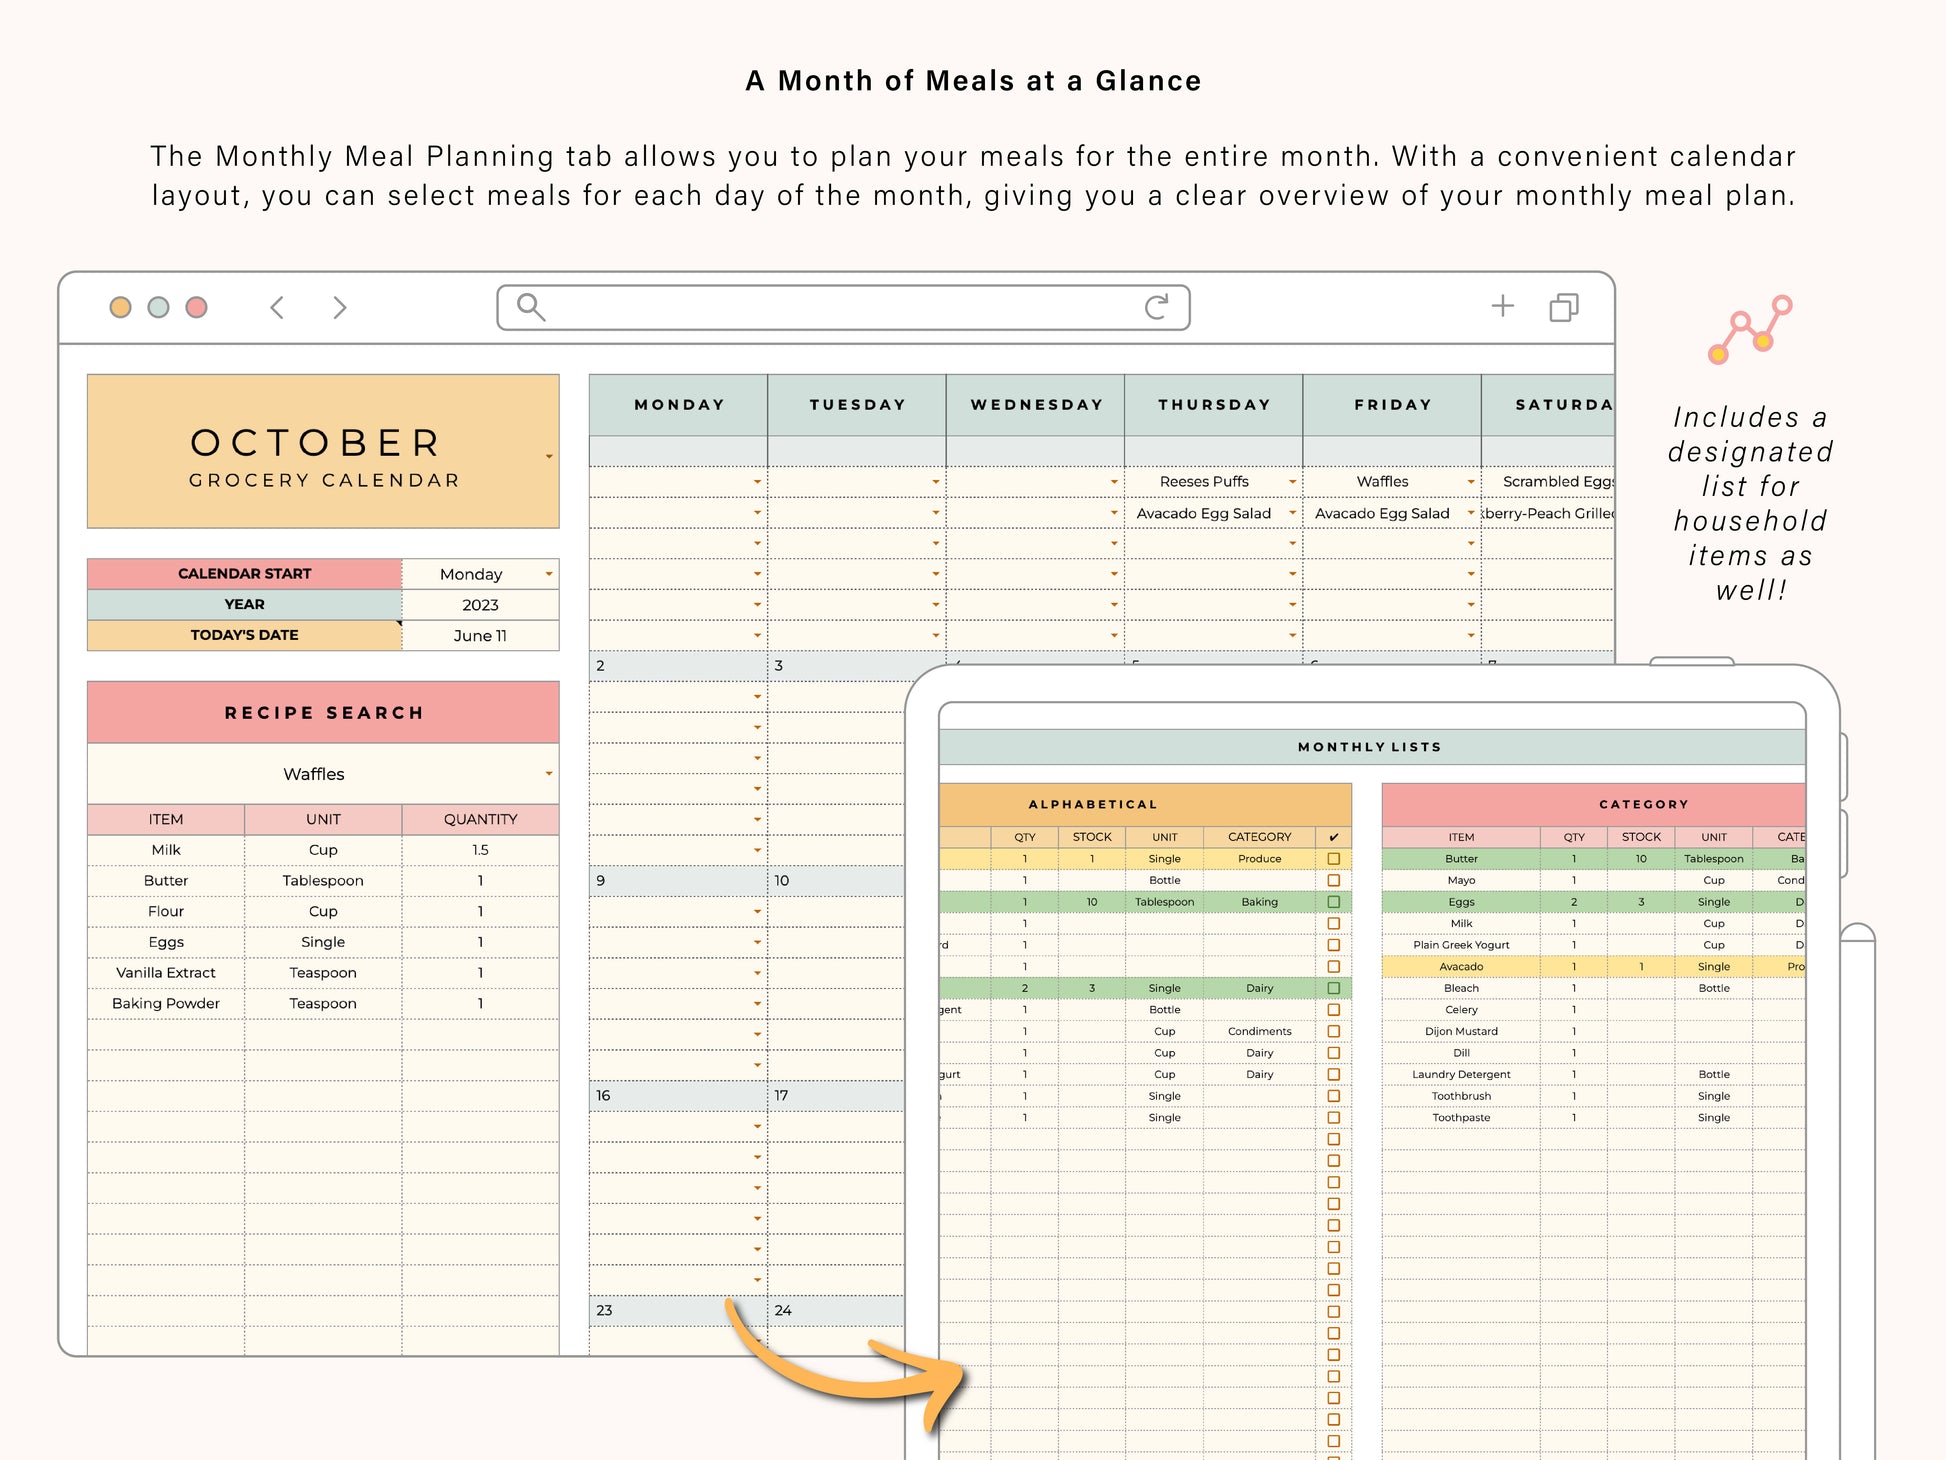Toggle the Condiments row checkbox
The height and width of the screenshot is (1460, 1946).
point(1333,1031)
